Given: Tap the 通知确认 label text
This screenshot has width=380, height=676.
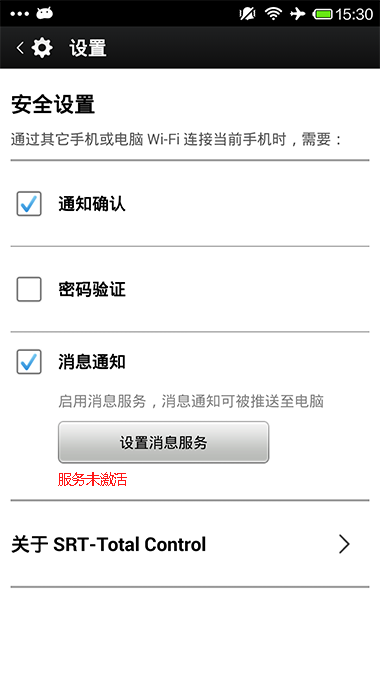Looking at the screenshot, I should pyautogui.click(x=92, y=203).
